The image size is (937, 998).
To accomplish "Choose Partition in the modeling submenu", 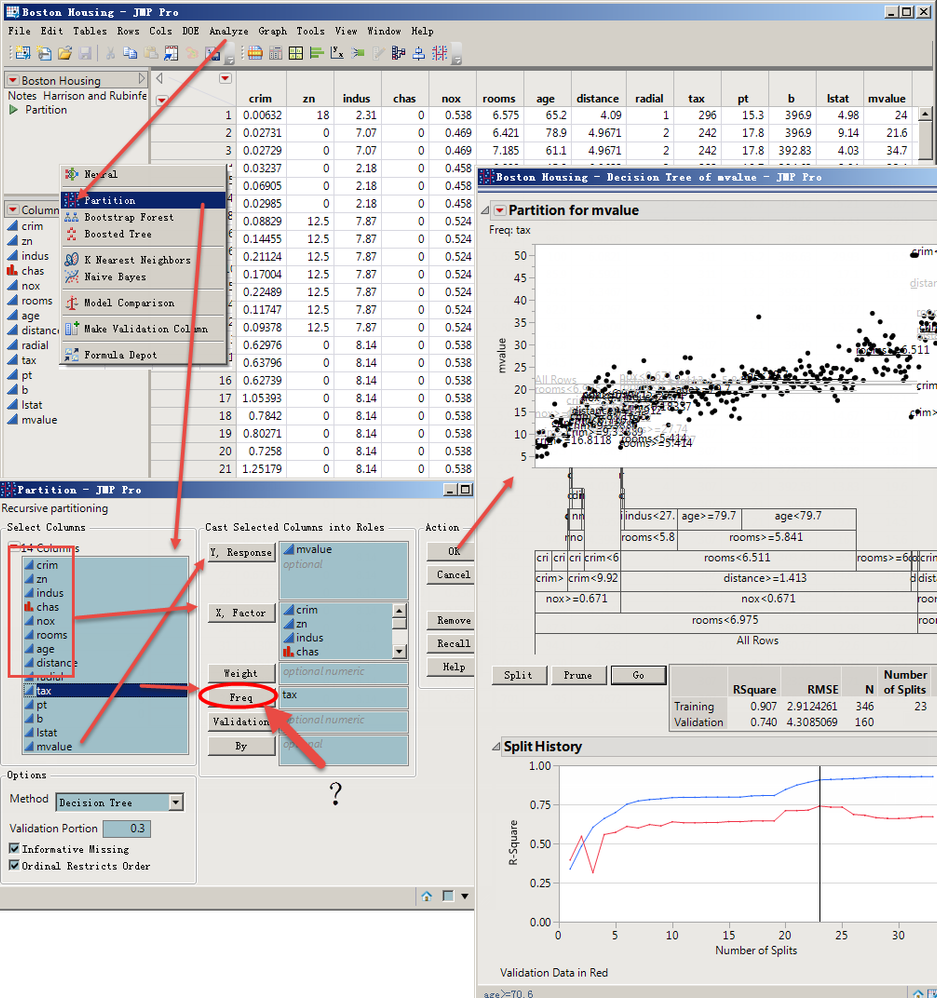I will [143, 200].
